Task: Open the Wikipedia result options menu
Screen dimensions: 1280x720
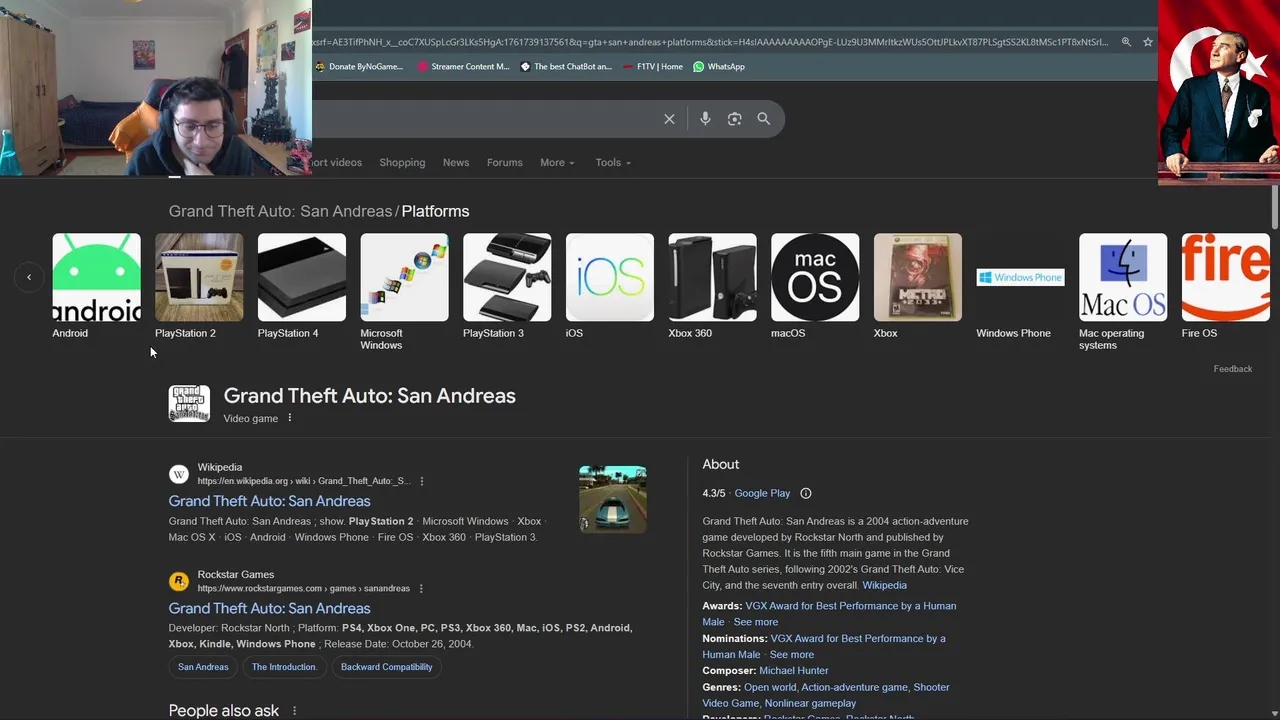Action: (421, 481)
